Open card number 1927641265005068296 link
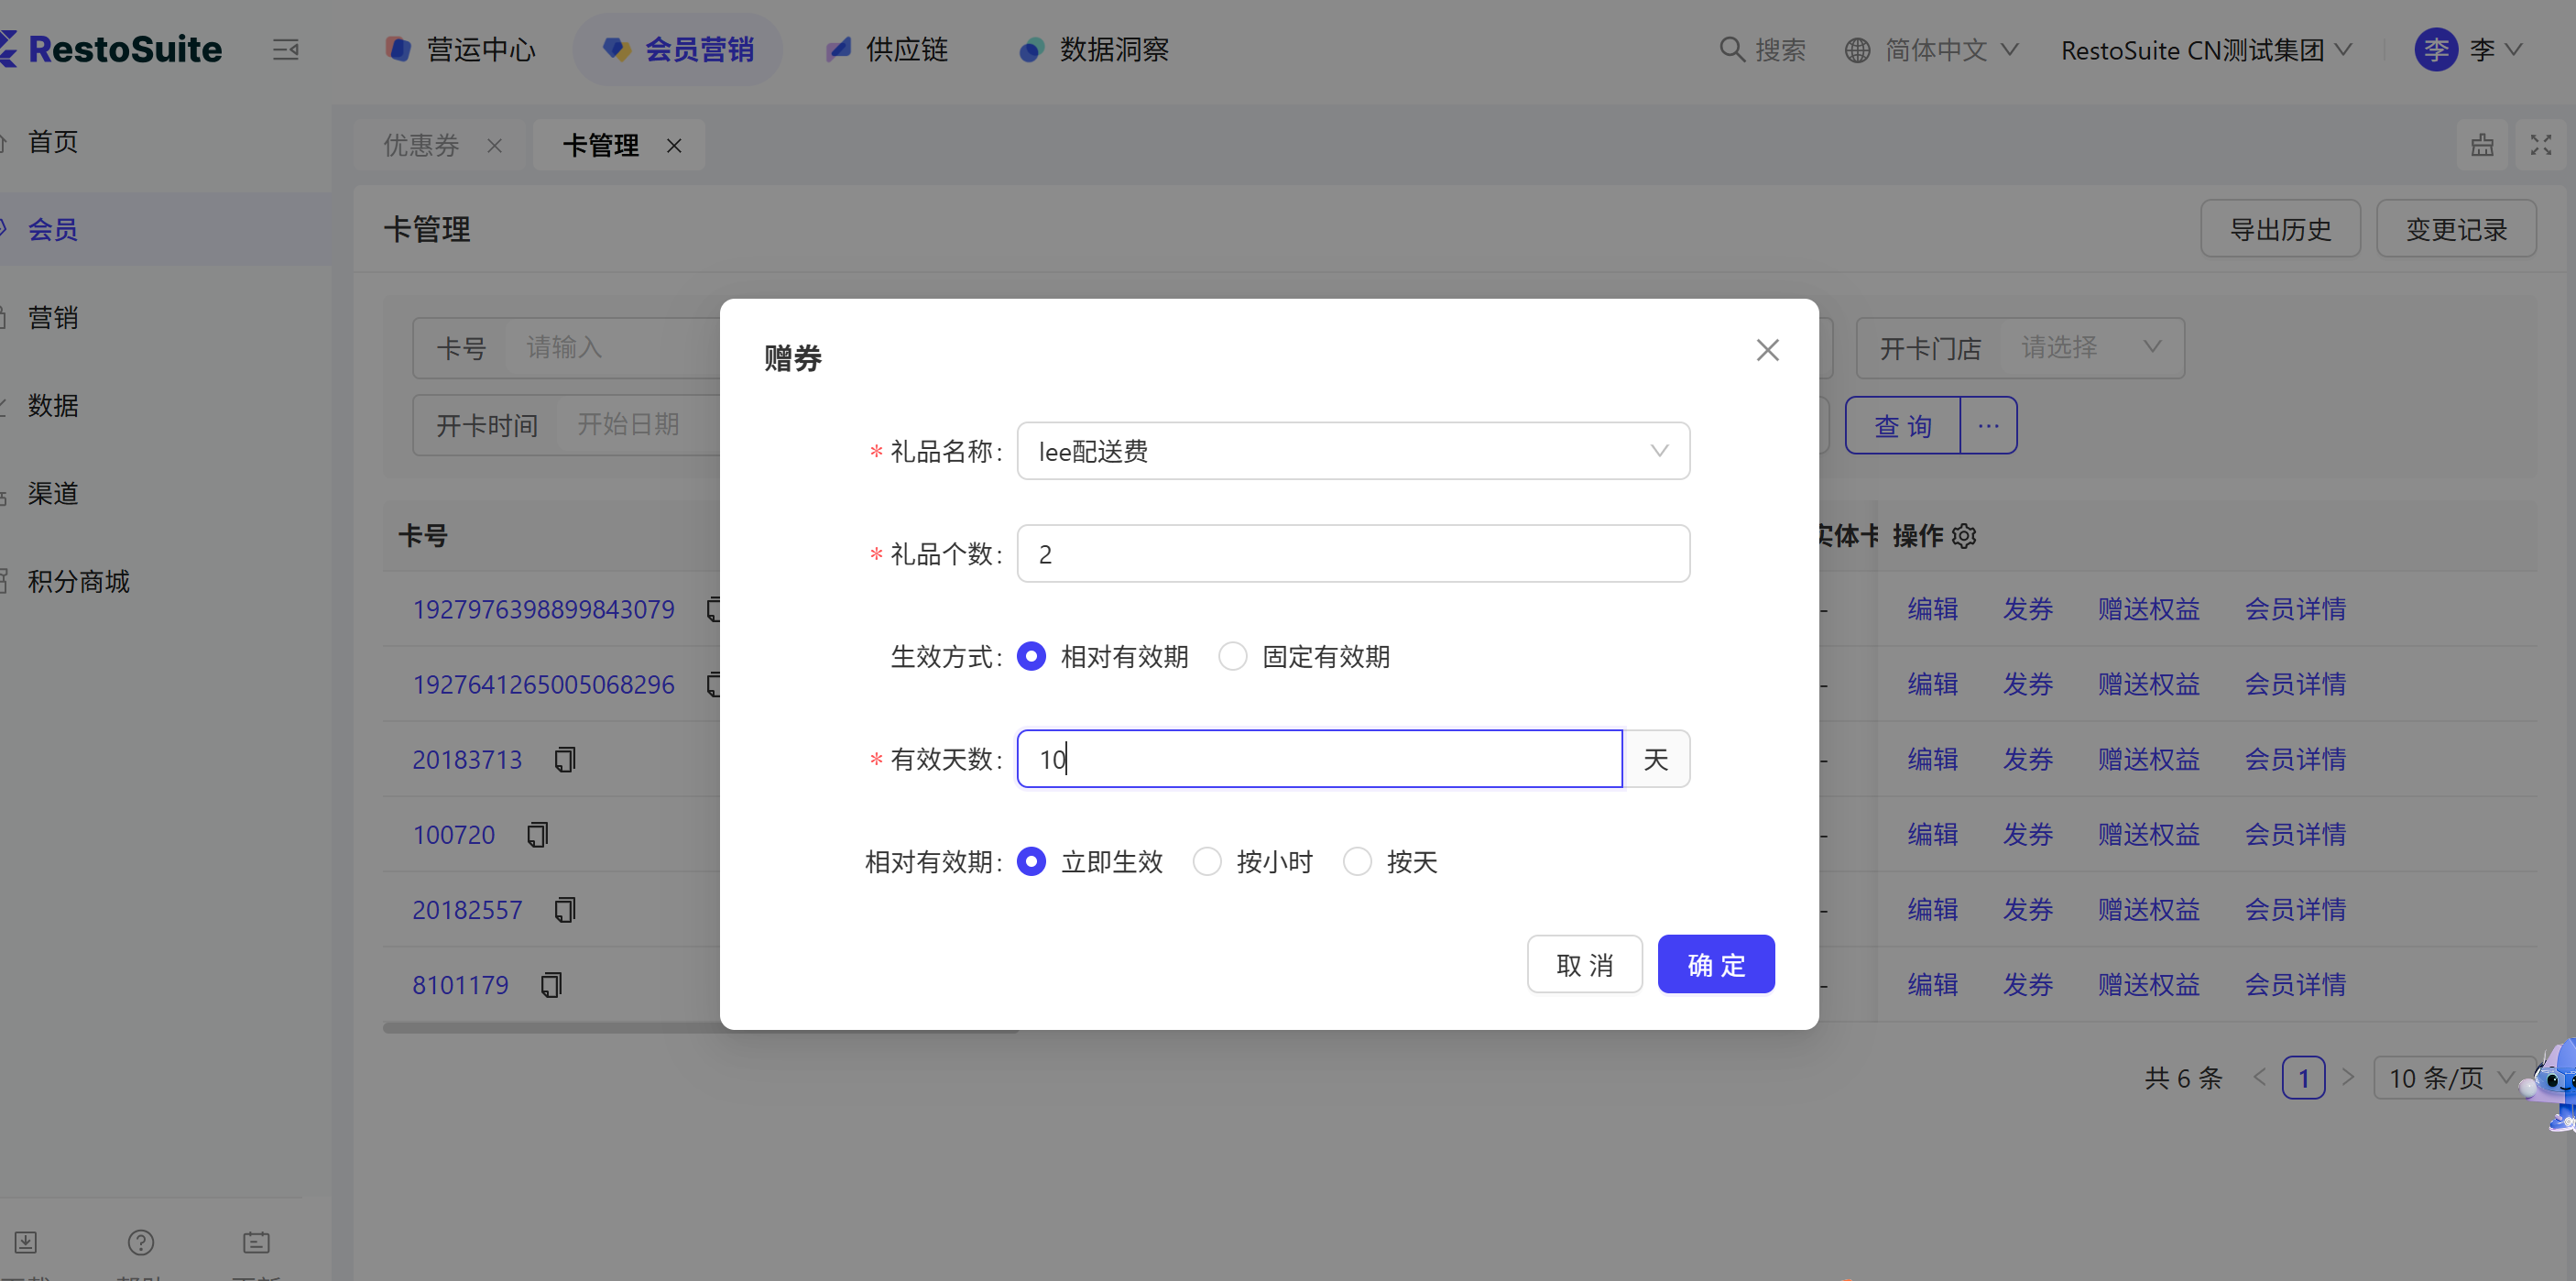This screenshot has height=1281, width=2576. coord(543,685)
